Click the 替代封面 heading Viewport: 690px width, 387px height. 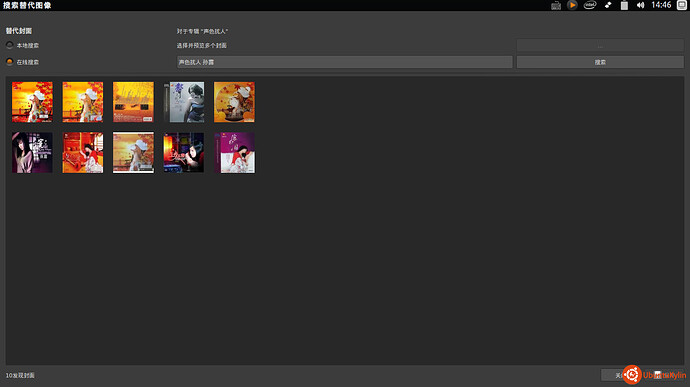coord(18,31)
